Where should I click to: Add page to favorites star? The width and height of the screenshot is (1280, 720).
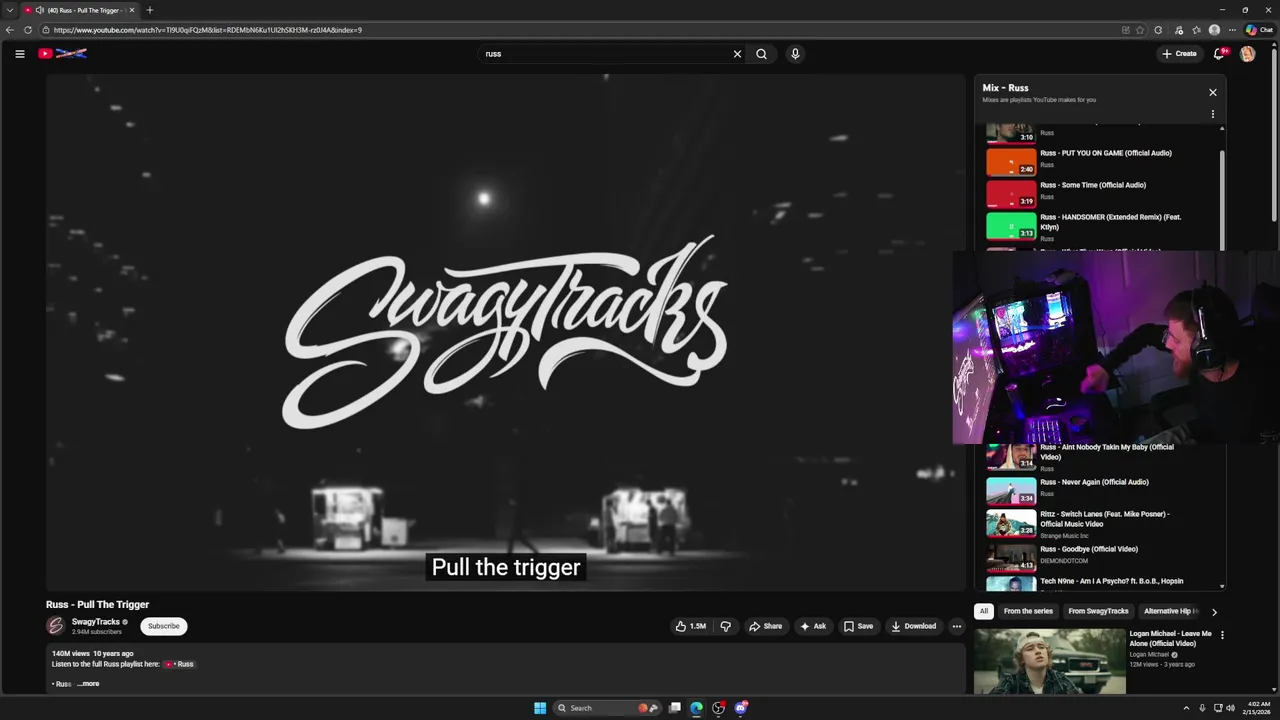click(1140, 30)
